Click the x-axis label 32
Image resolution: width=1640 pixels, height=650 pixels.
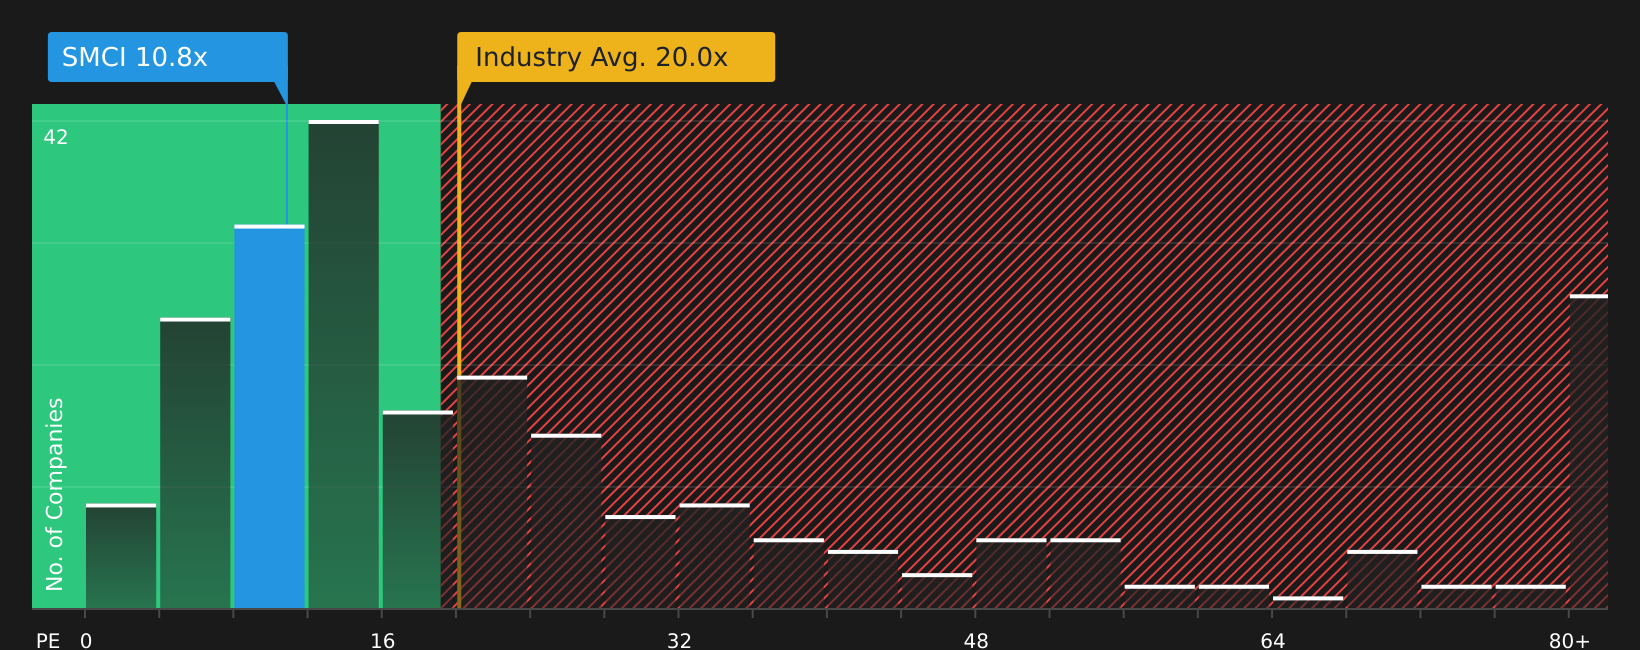(x=679, y=641)
